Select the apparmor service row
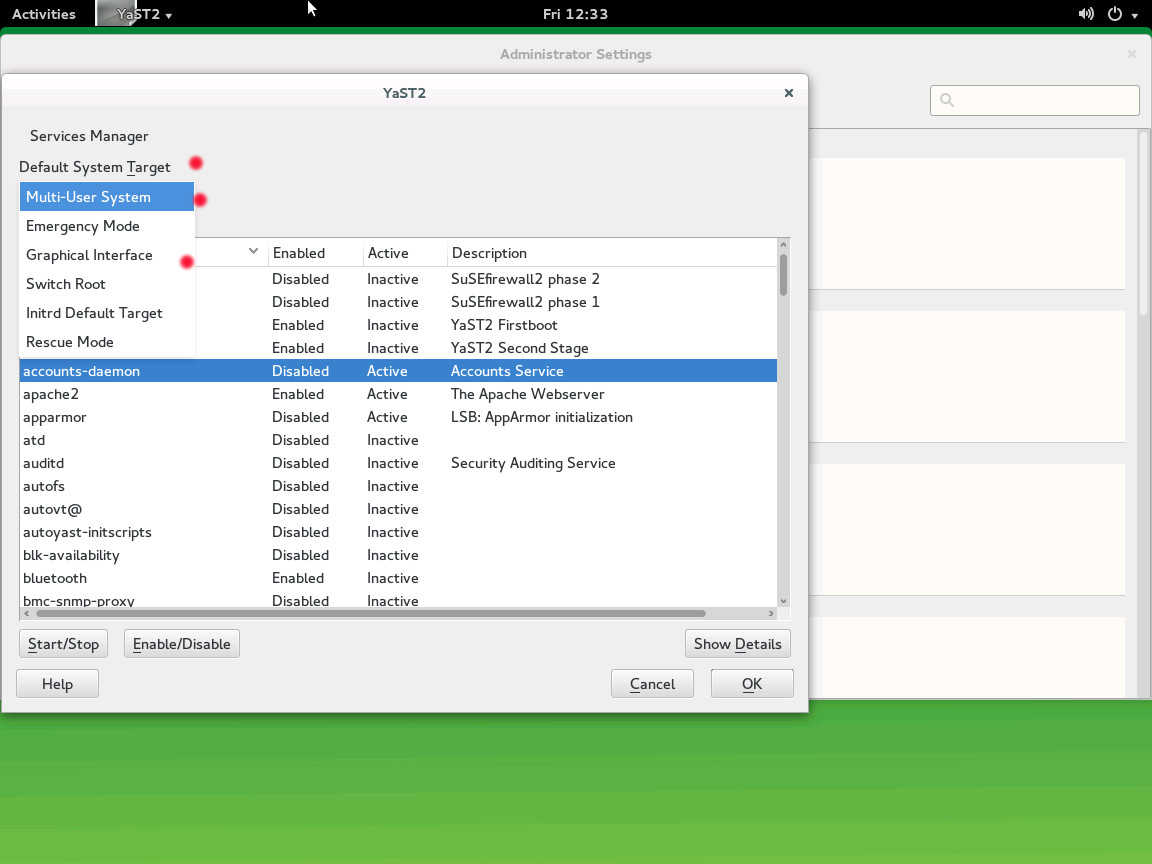This screenshot has height=864, width=1152. click(x=398, y=417)
